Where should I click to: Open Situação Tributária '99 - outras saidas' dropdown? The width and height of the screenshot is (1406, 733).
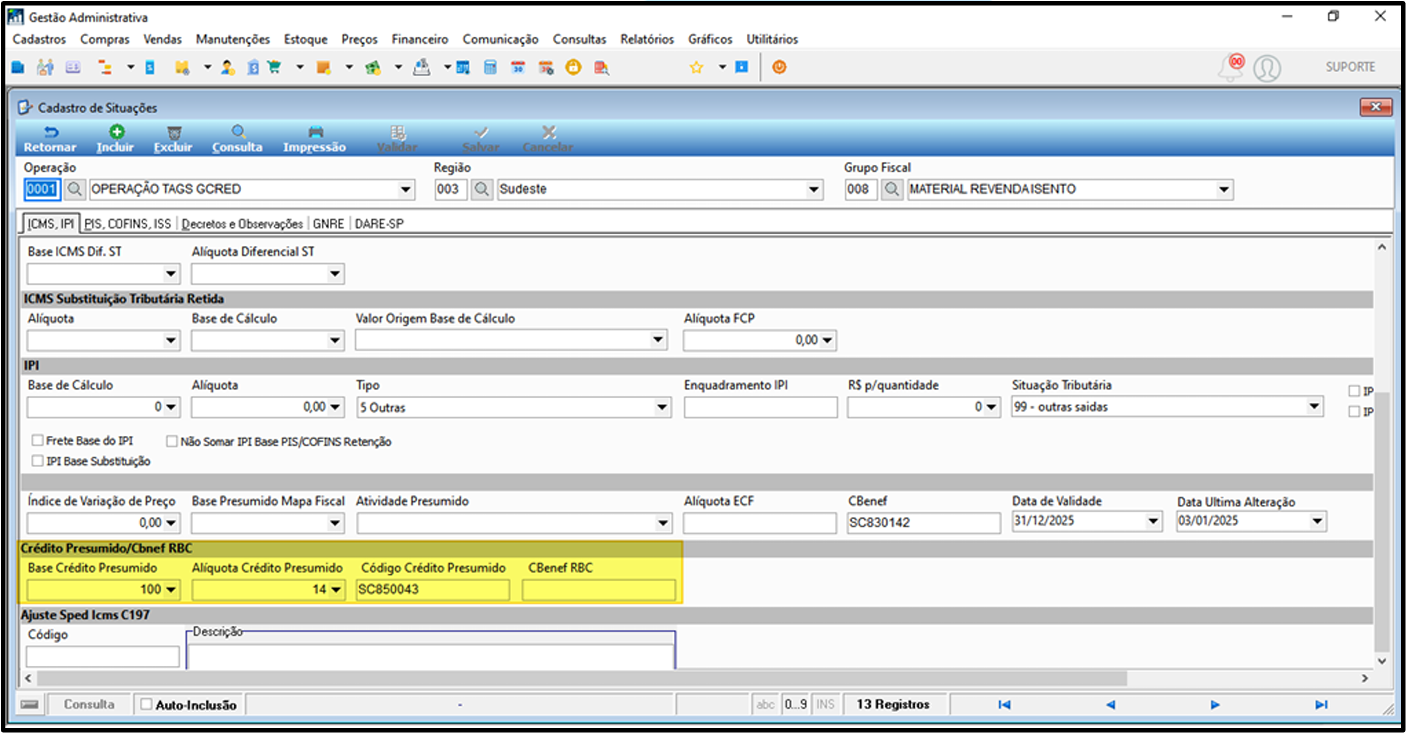click(1315, 408)
